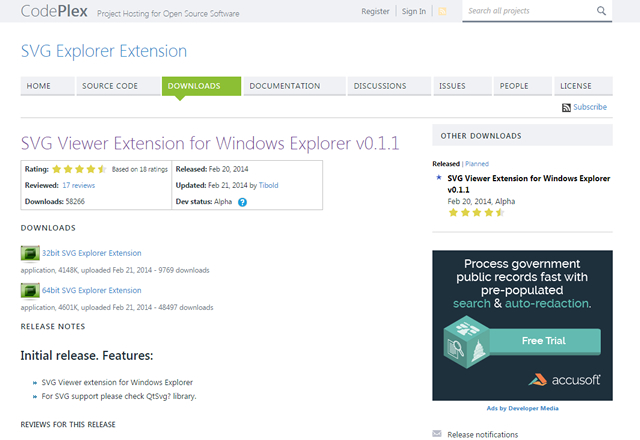Switch to the Discussions tab

[x=389, y=86]
